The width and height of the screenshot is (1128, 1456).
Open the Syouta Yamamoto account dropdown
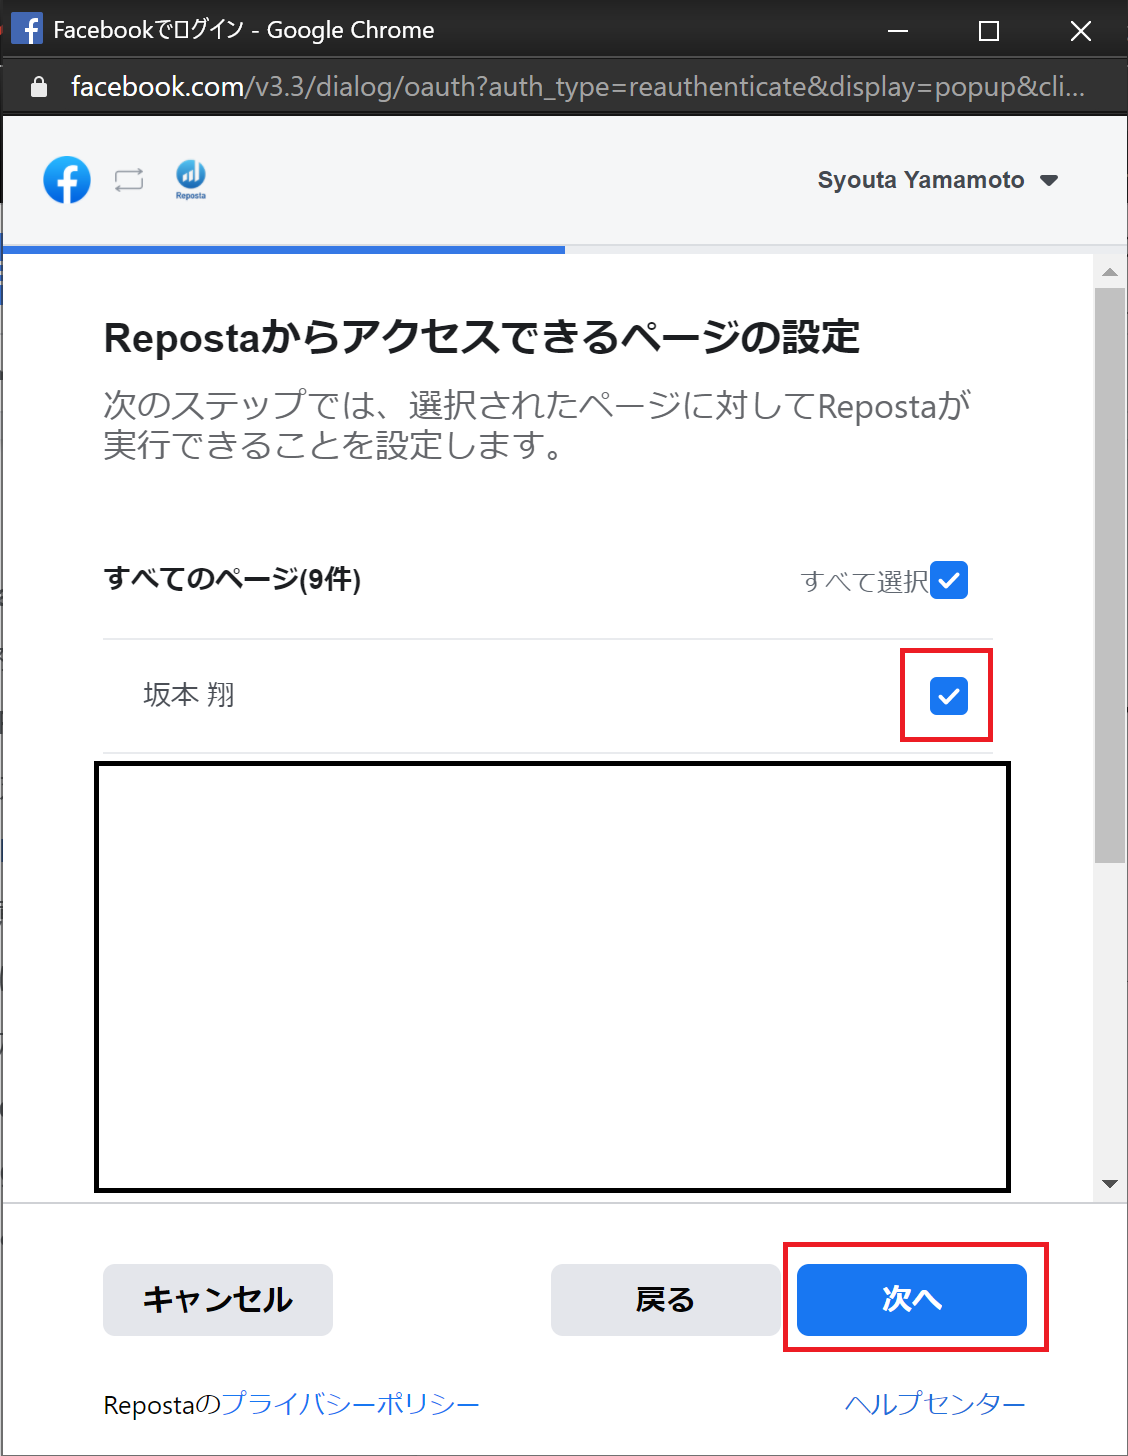[937, 180]
